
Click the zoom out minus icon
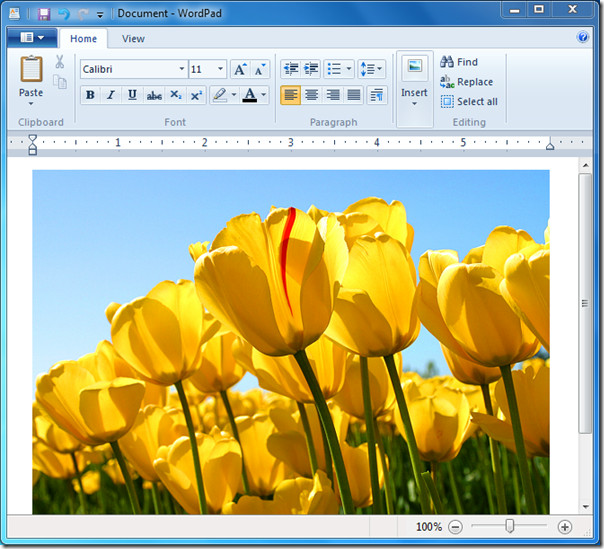point(455,527)
